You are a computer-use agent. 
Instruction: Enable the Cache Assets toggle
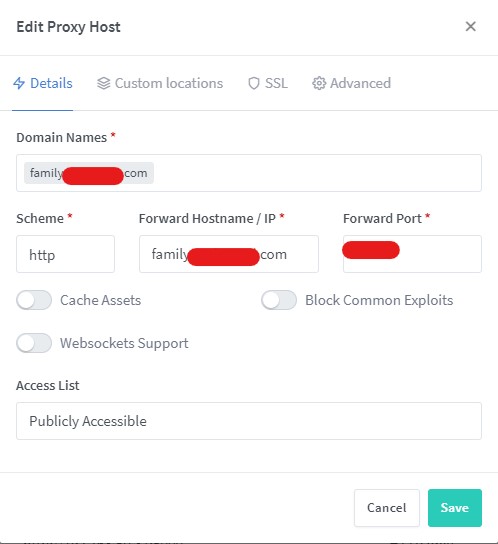(x=34, y=300)
